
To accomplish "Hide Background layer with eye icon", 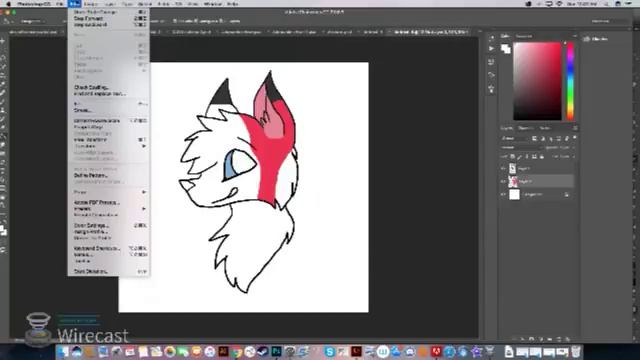I will click(503, 195).
